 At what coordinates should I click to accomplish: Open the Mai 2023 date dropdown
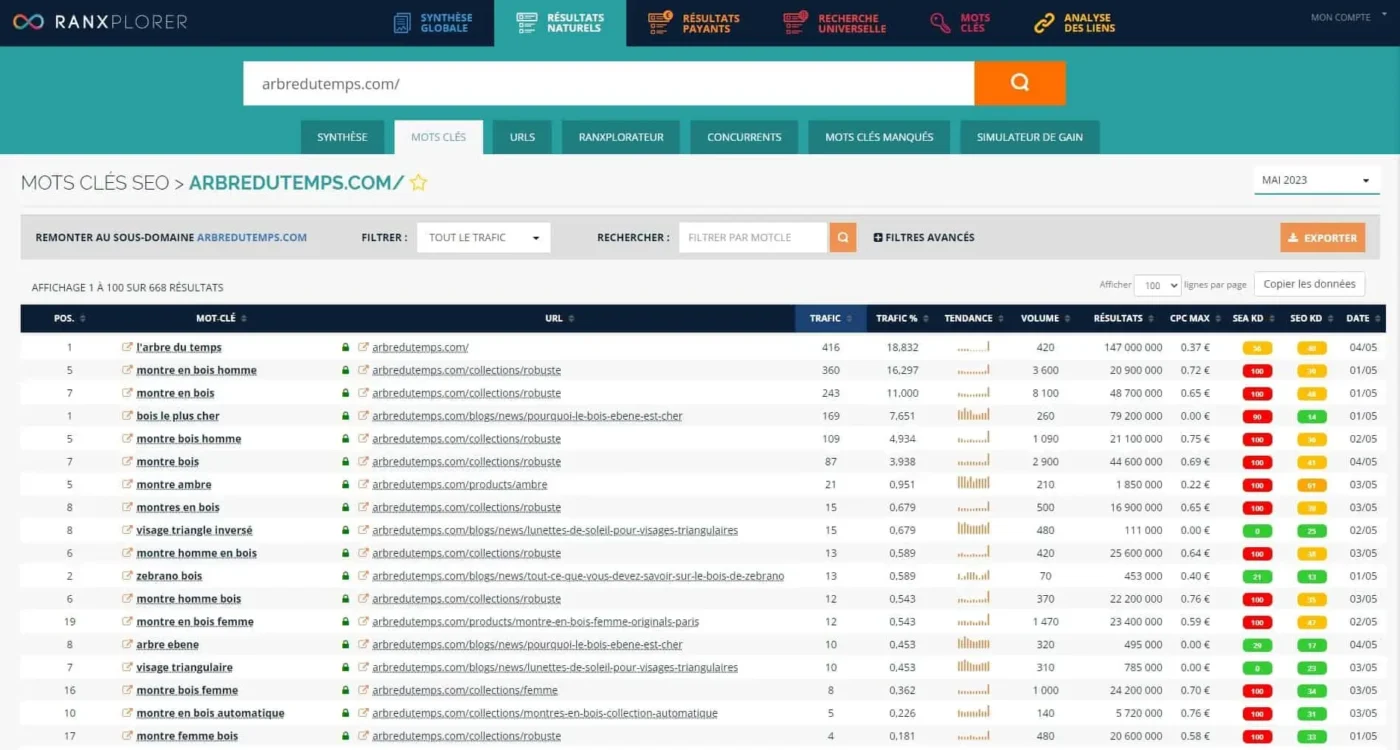[1316, 180]
